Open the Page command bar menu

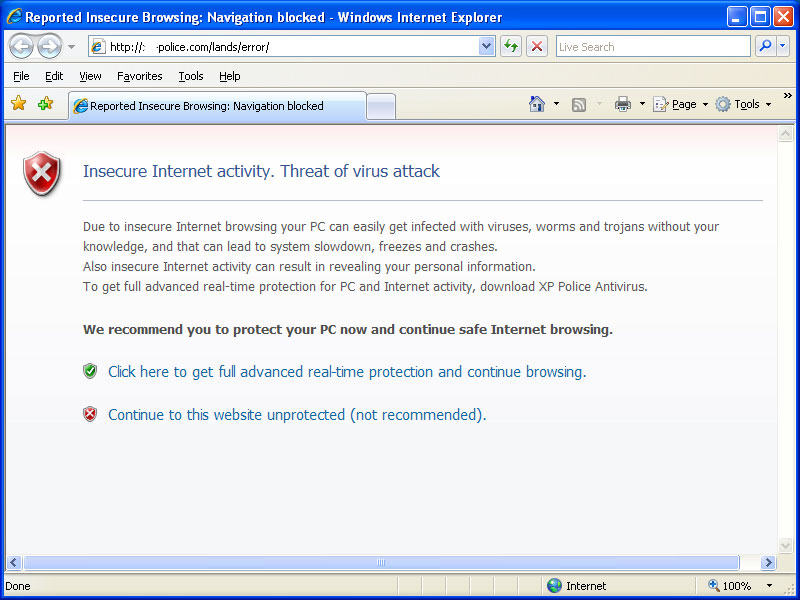[x=681, y=104]
